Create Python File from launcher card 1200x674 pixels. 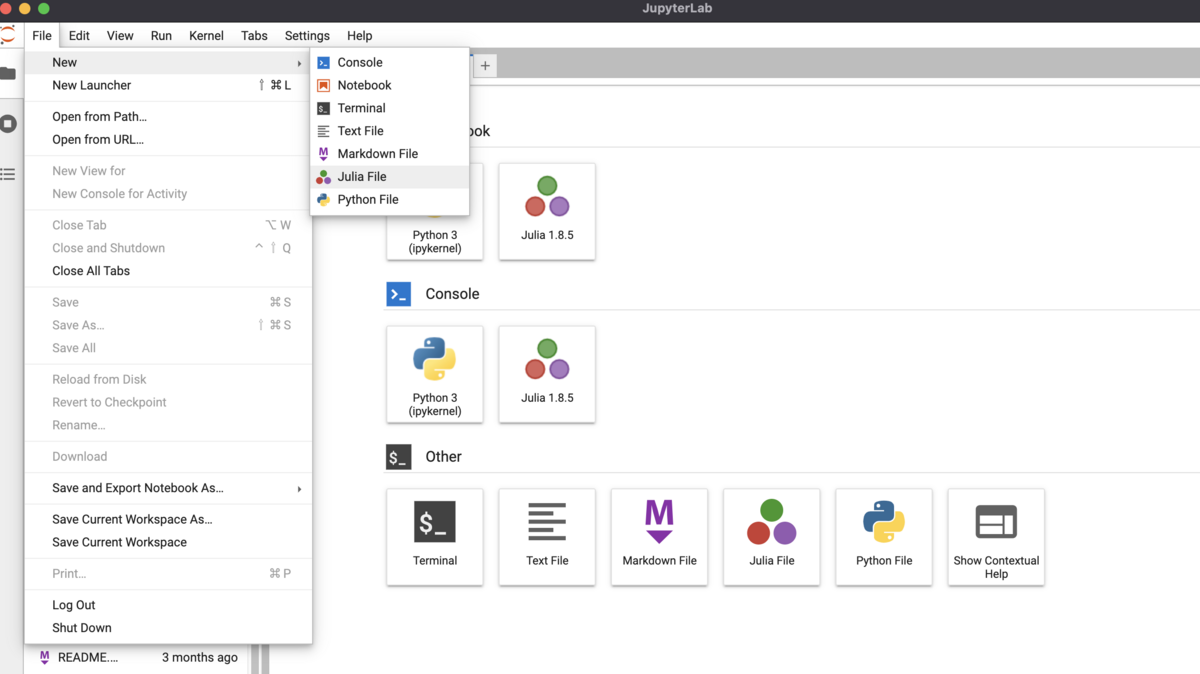tap(884, 537)
